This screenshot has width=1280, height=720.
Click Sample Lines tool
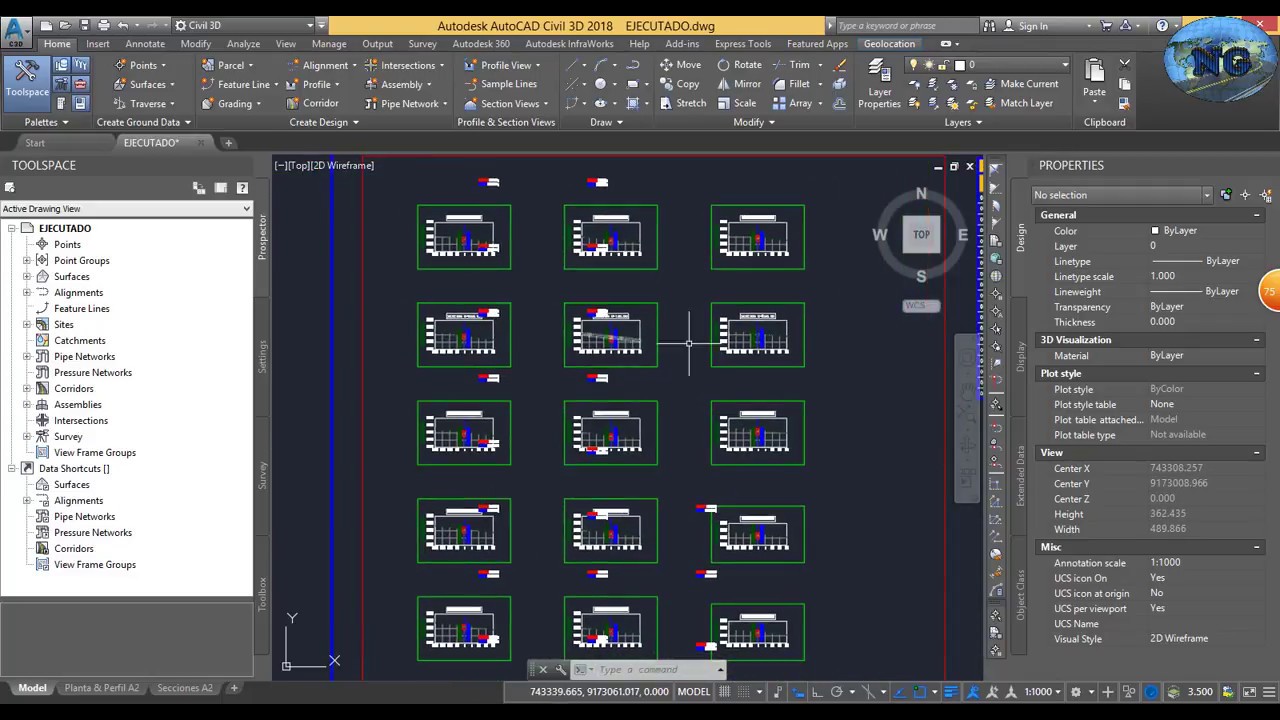pyautogui.click(x=500, y=84)
